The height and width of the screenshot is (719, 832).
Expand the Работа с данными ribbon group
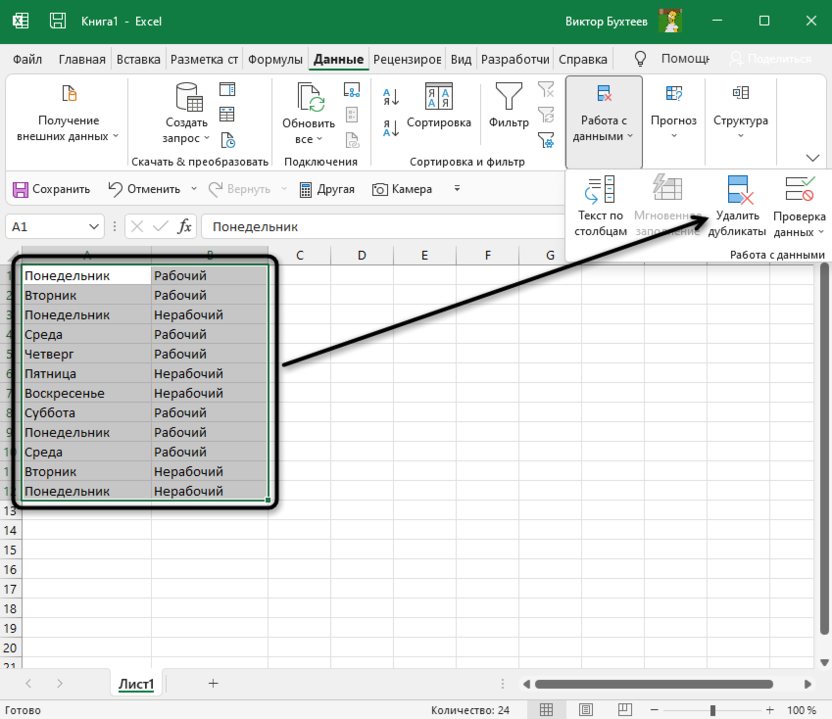[604, 122]
